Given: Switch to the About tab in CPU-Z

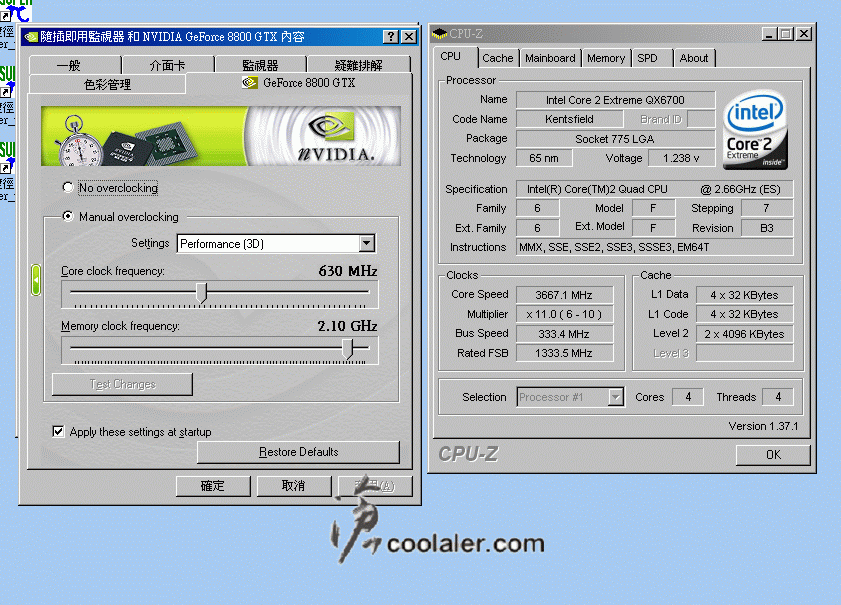Looking at the screenshot, I should pyautogui.click(x=694, y=58).
